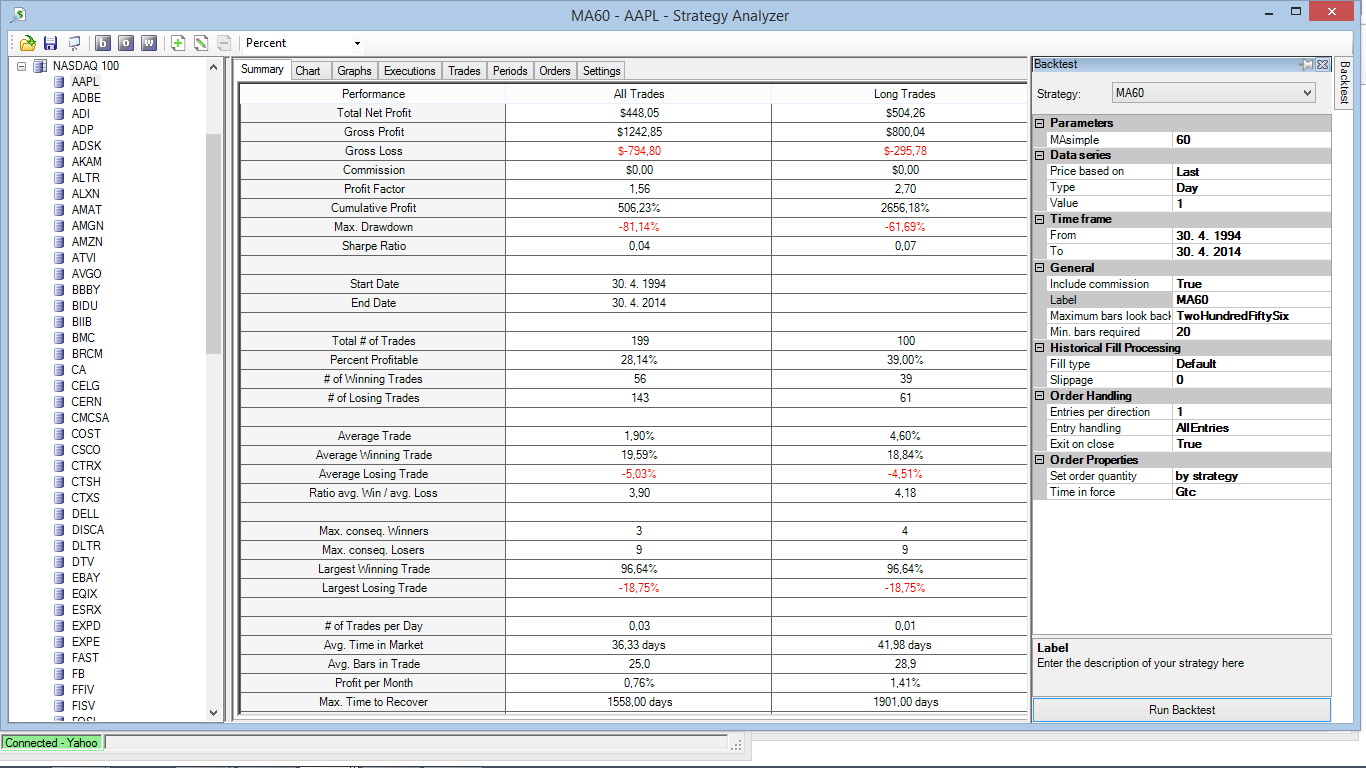Switch to the Orders tab

pyautogui.click(x=555, y=71)
